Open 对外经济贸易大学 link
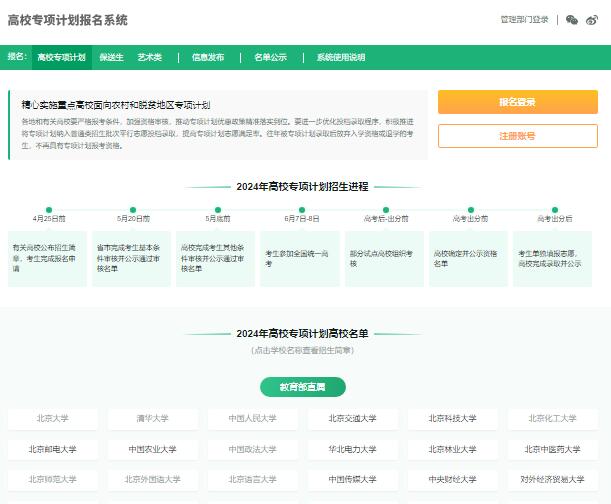This screenshot has height=504, width=611. click(x=553, y=479)
